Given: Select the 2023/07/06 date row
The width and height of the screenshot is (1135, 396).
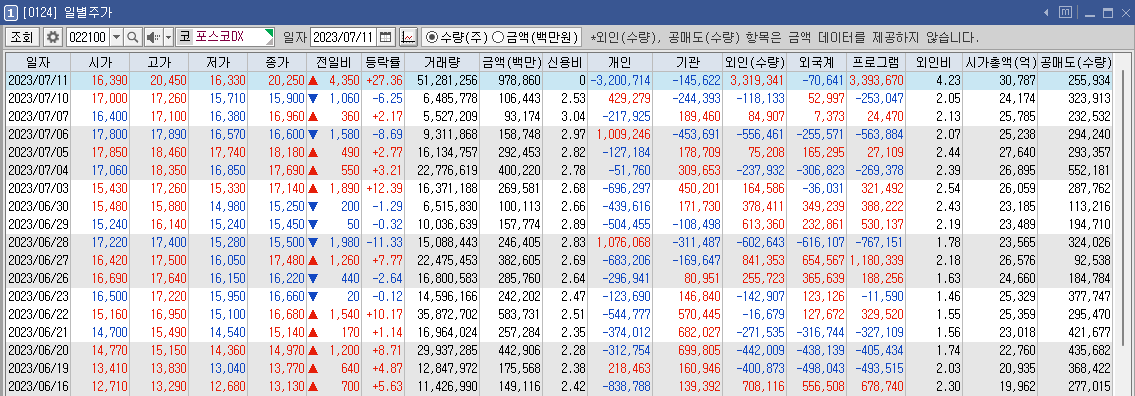Looking at the screenshot, I should 560,134.
